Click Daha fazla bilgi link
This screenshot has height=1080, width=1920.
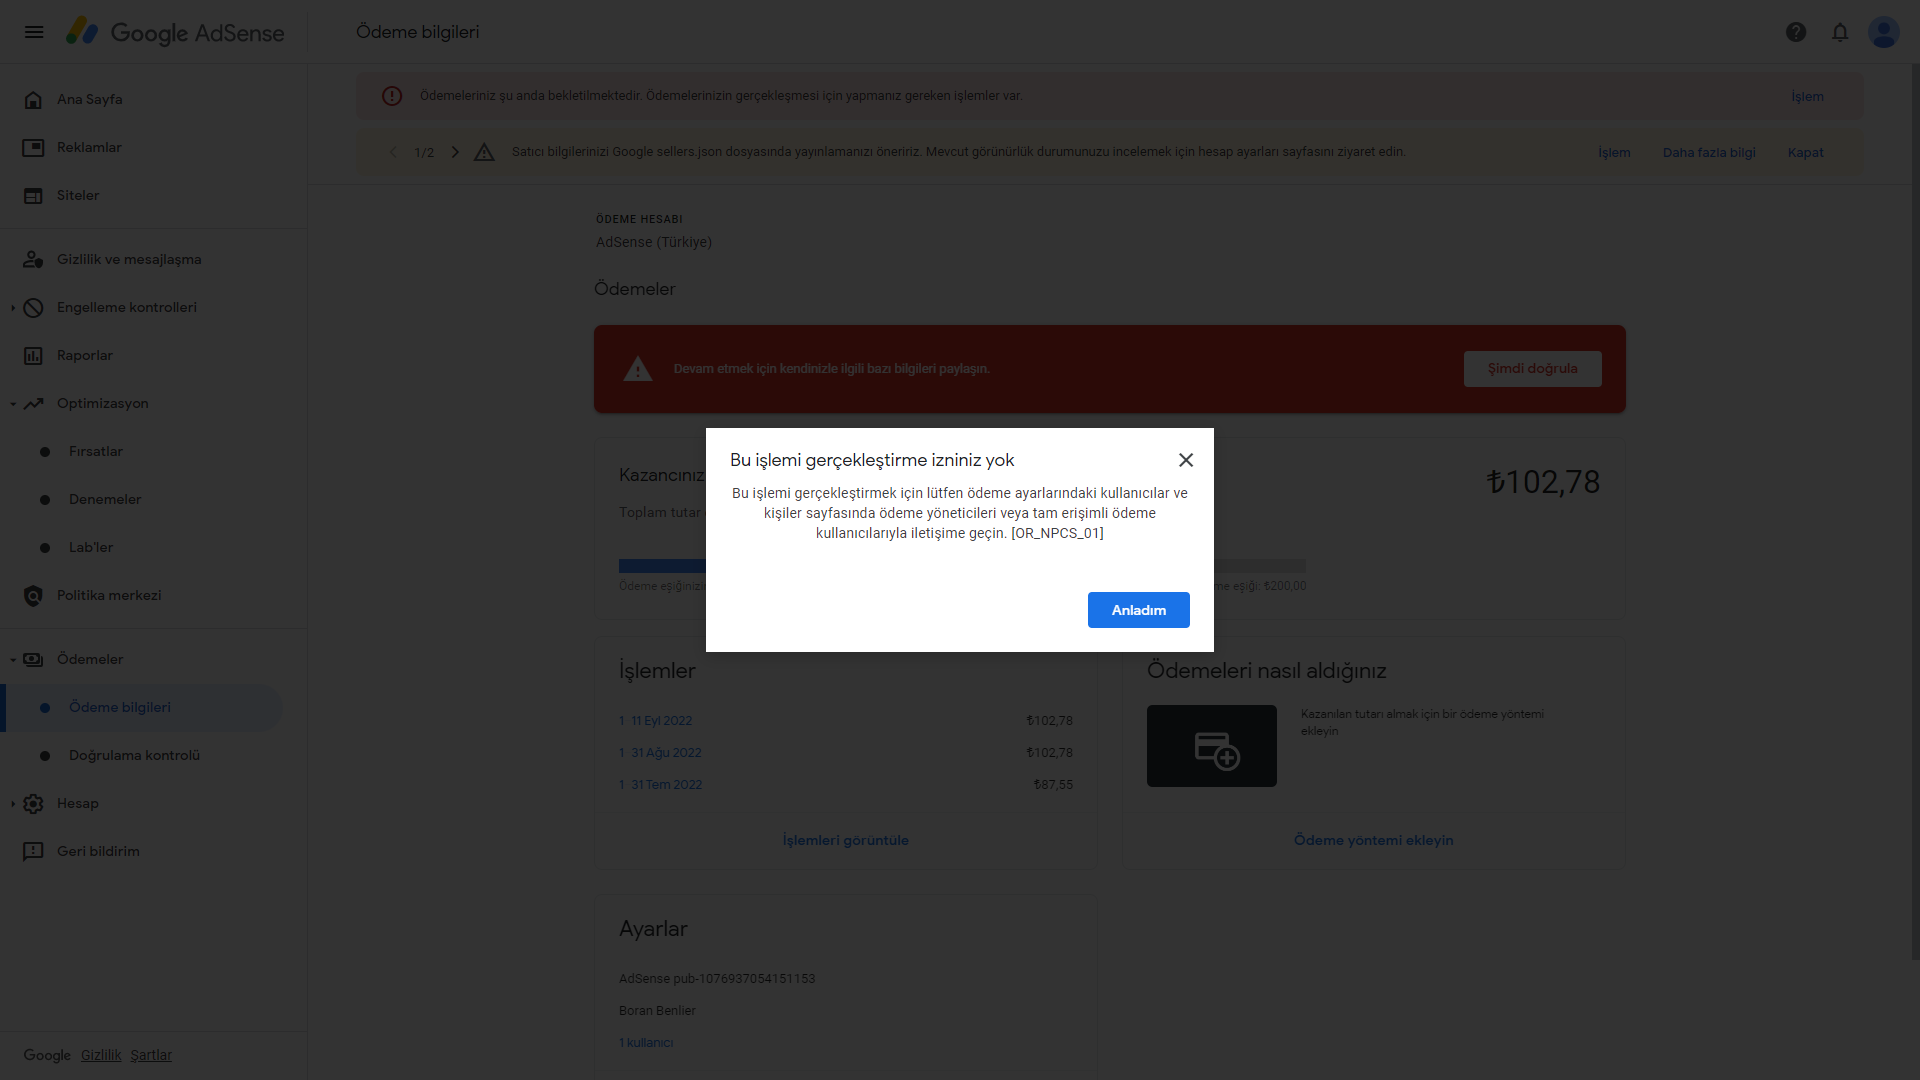pos(1709,153)
